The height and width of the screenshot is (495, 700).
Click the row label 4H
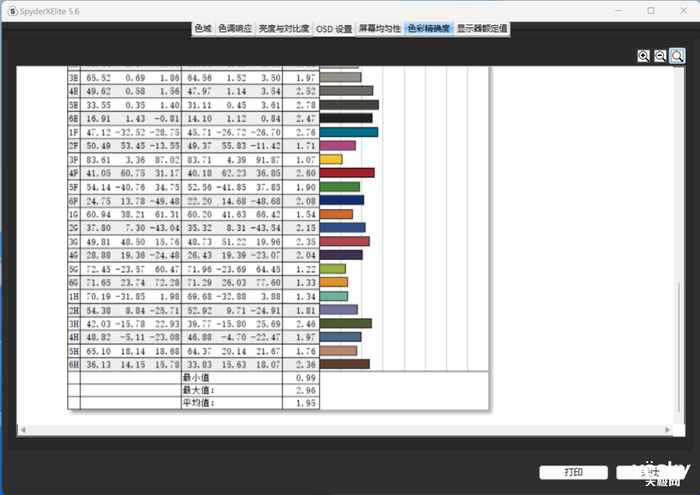point(74,337)
